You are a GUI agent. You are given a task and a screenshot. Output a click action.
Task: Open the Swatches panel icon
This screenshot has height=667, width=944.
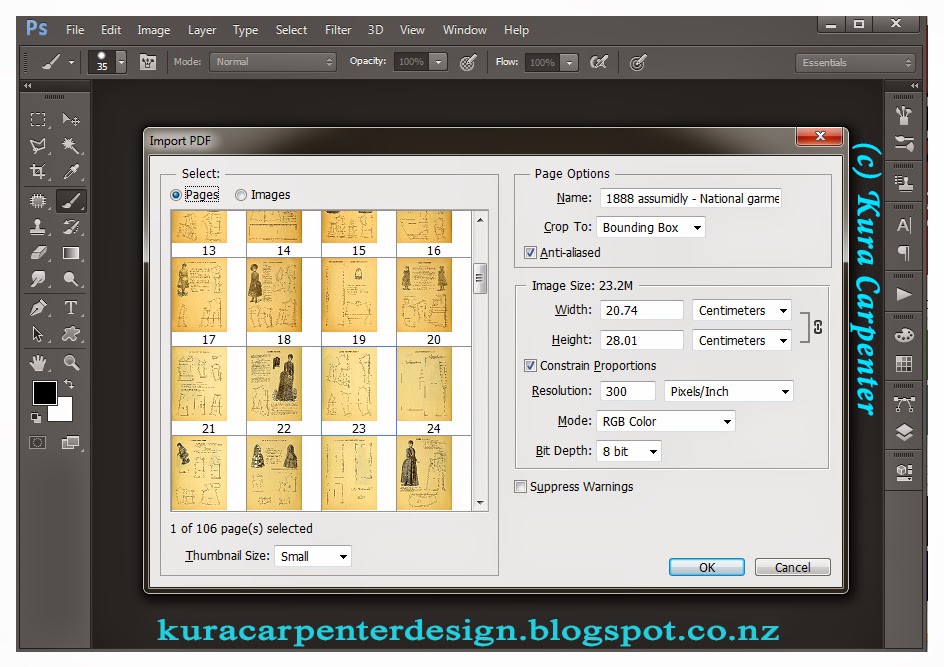904,364
